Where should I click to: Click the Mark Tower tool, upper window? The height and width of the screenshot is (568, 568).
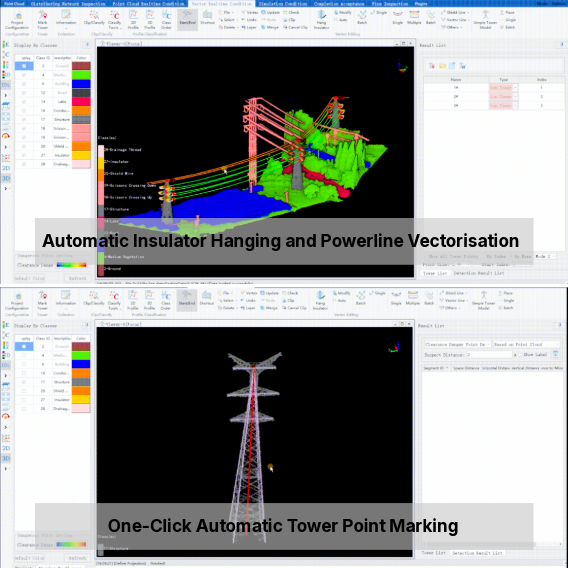click(43, 20)
